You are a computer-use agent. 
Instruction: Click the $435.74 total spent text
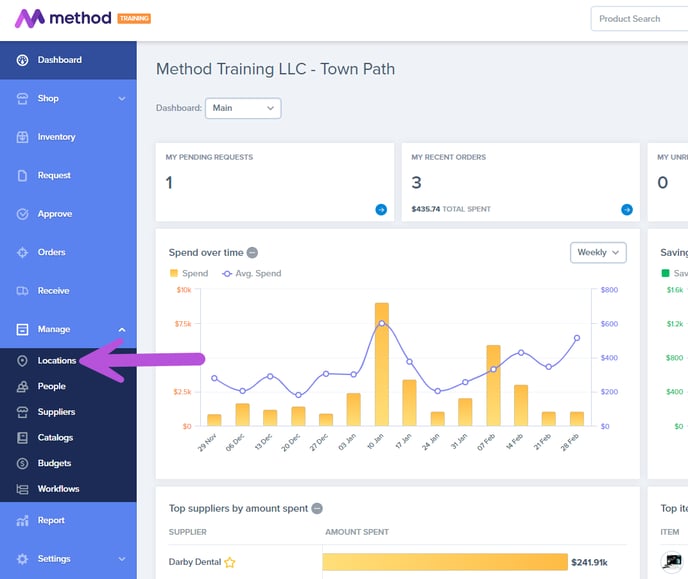451,209
